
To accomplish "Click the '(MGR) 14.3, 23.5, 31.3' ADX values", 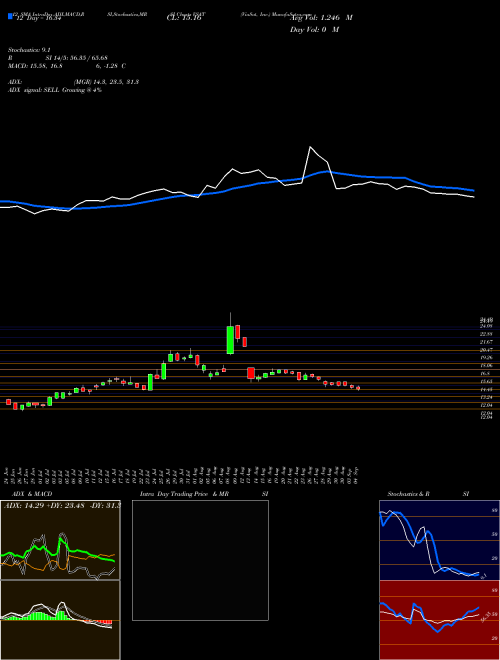I will [106, 82].
